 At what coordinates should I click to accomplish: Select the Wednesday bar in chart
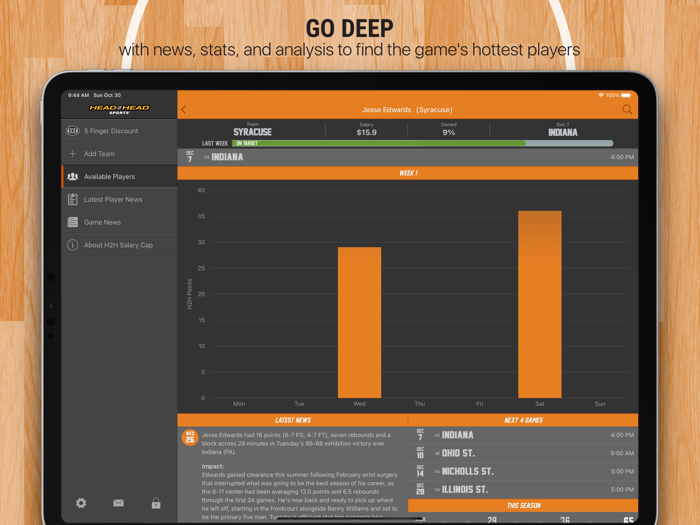(359, 322)
